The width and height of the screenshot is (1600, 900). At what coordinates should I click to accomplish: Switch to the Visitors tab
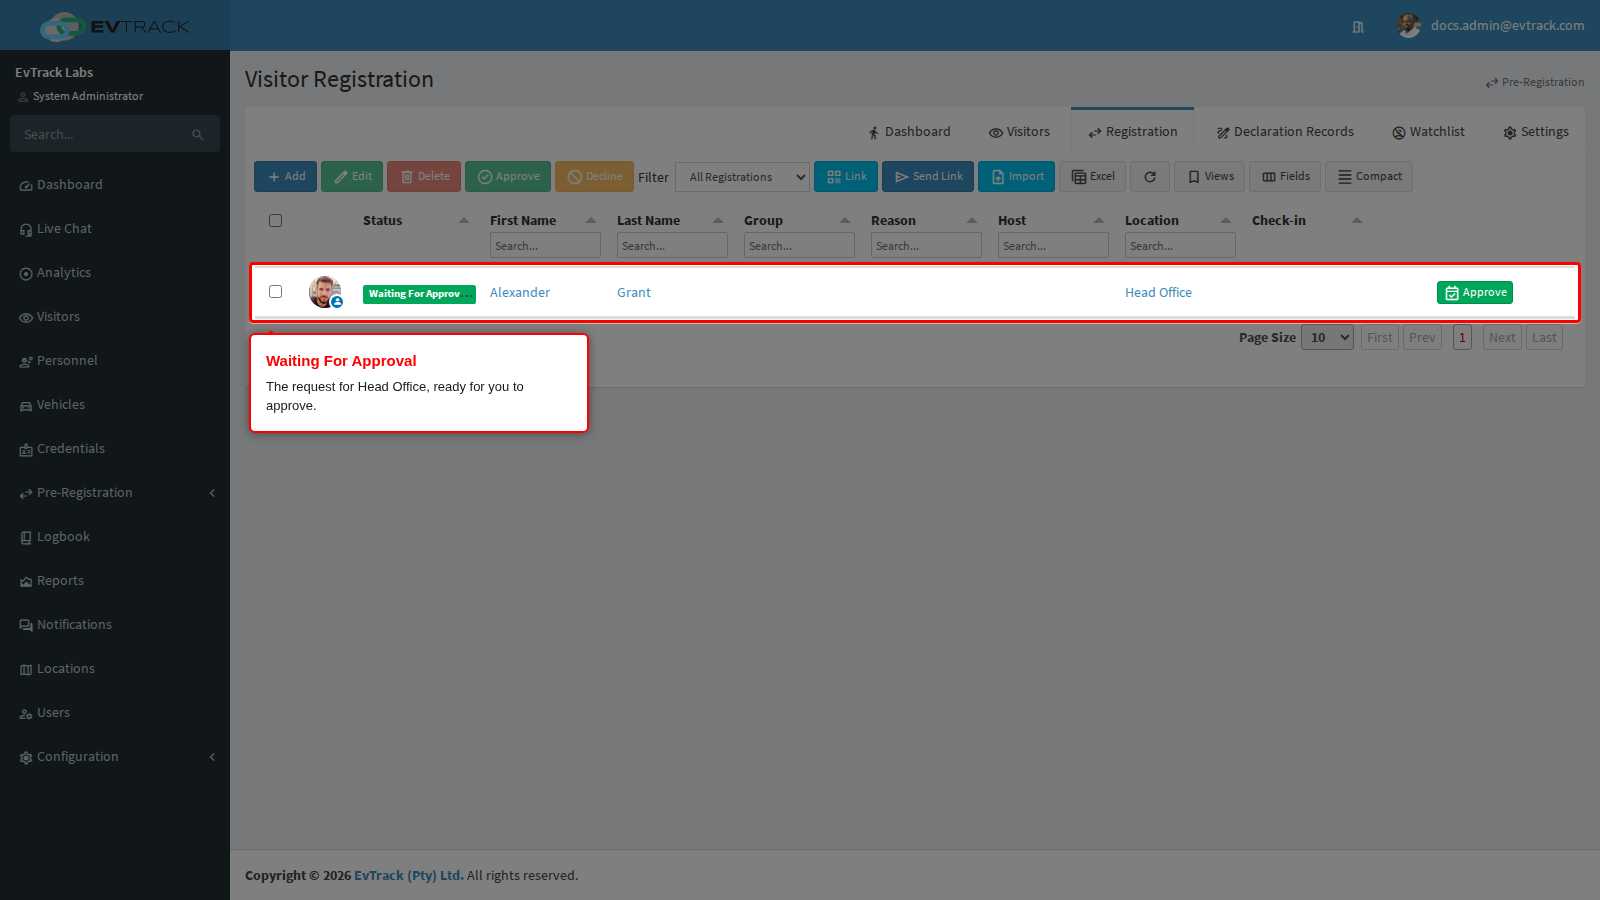click(1019, 132)
